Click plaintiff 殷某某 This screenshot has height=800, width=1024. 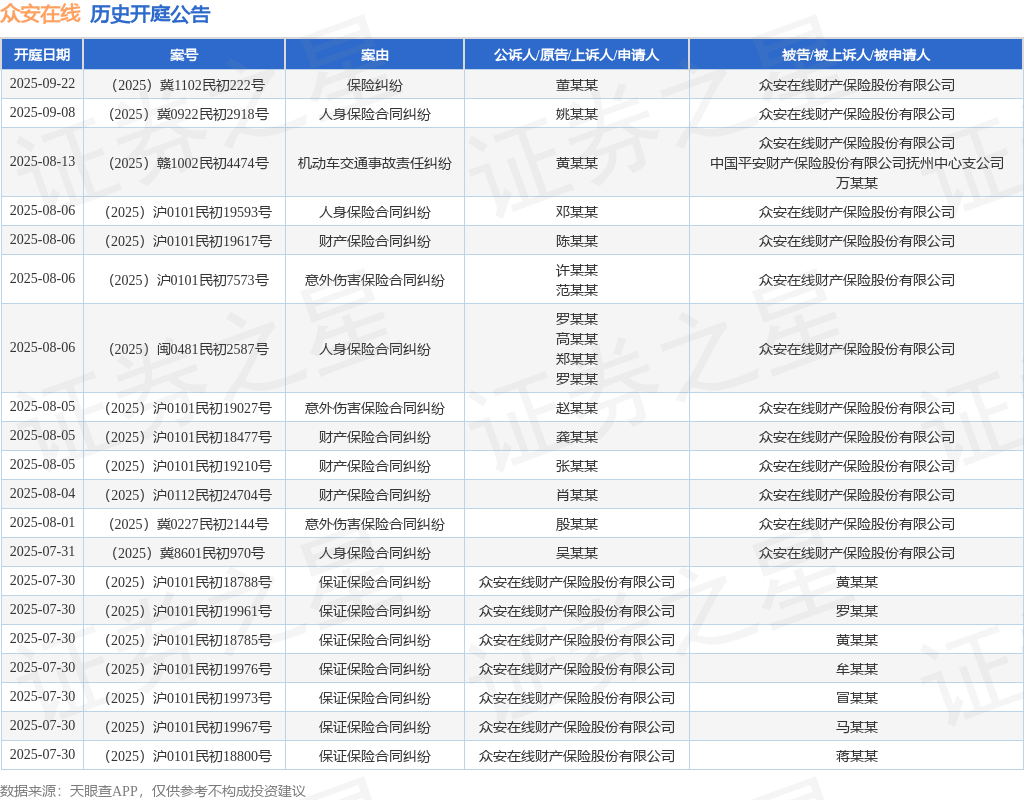(x=577, y=524)
